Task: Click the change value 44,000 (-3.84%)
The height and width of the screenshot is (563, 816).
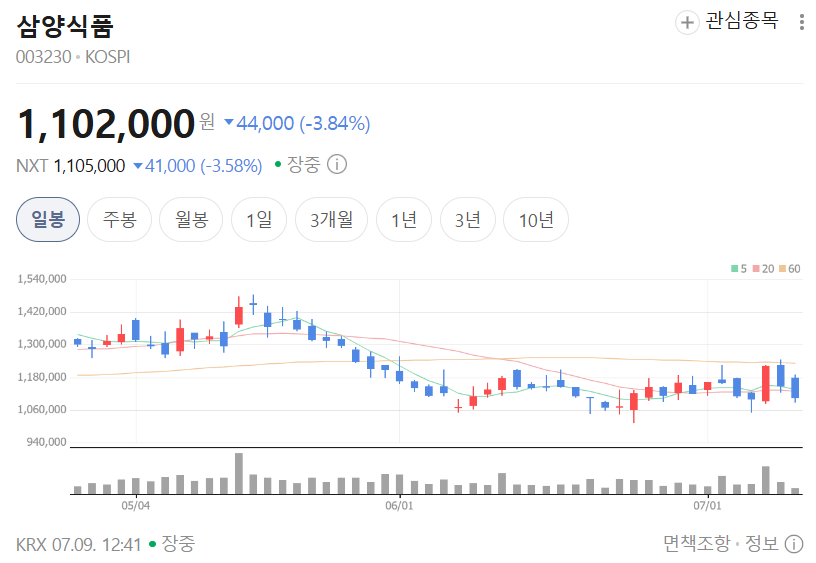Action: click(297, 123)
